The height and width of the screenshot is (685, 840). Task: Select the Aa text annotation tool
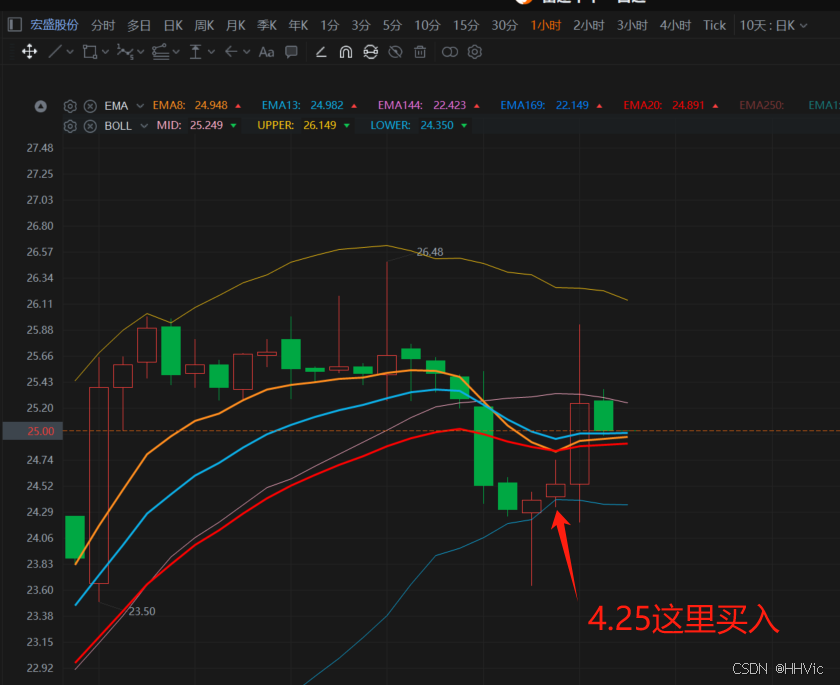266,52
